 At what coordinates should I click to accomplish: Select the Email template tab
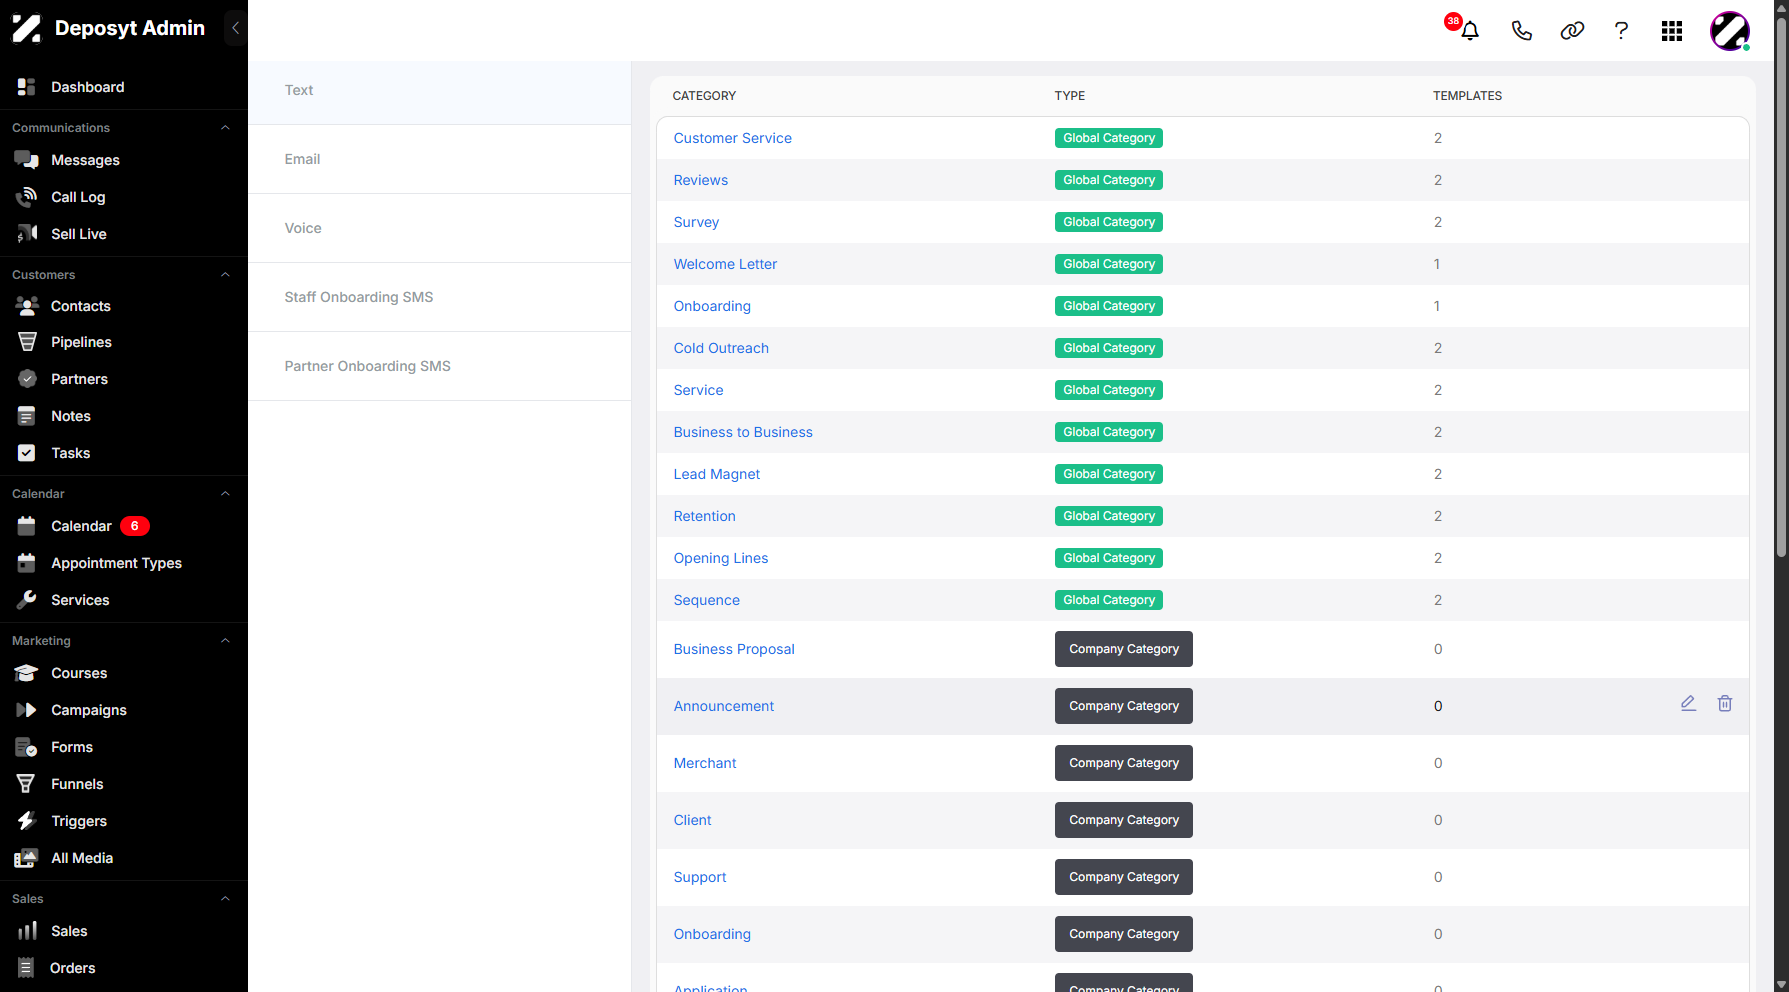pyautogui.click(x=440, y=159)
